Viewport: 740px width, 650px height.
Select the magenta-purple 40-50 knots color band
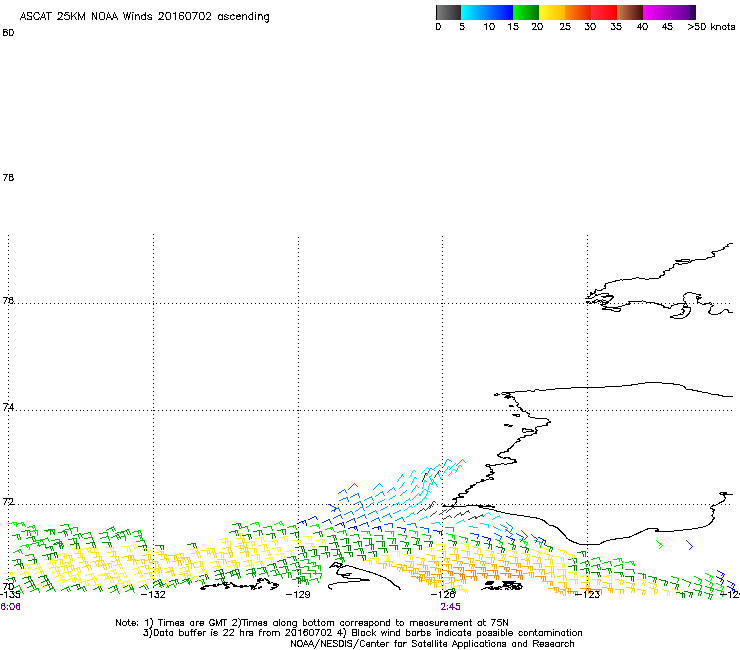click(x=669, y=12)
